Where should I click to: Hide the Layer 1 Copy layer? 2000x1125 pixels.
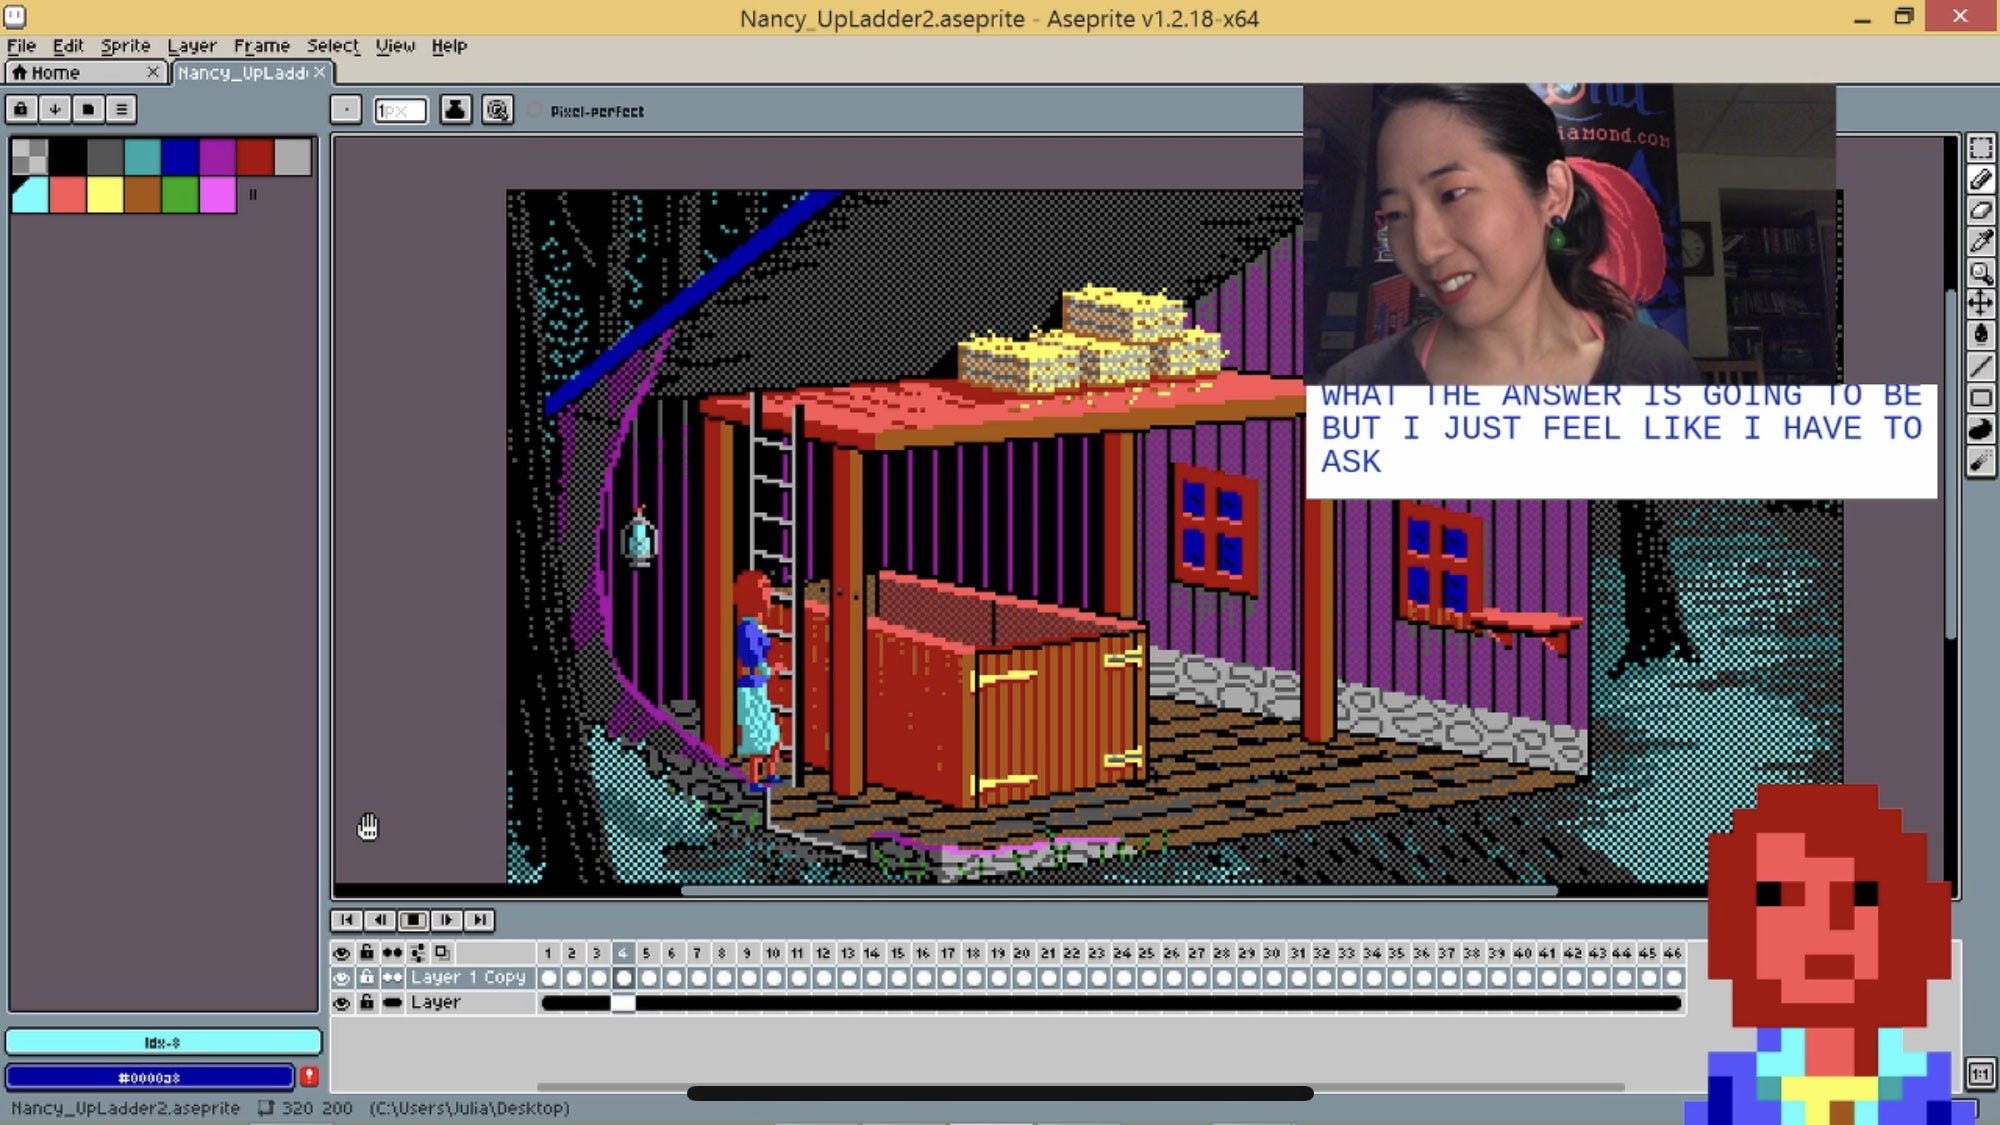coord(342,978)
